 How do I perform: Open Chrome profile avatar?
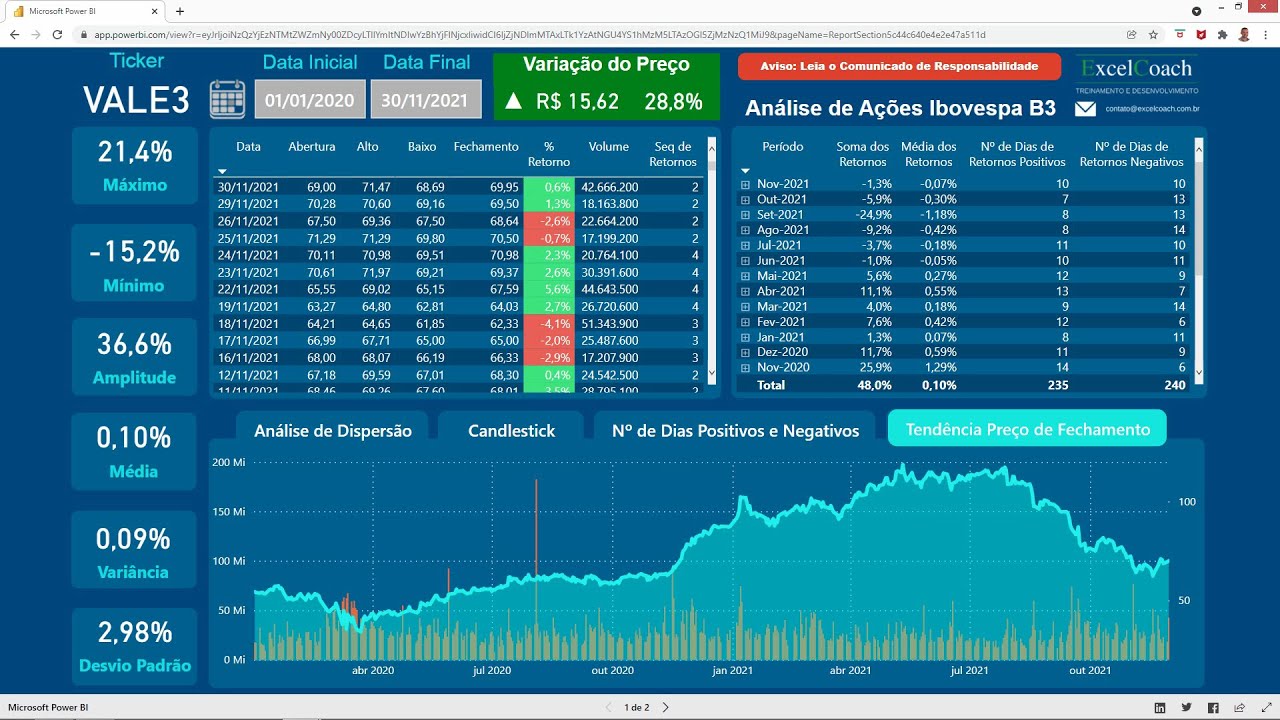[x=1244, y=34]
